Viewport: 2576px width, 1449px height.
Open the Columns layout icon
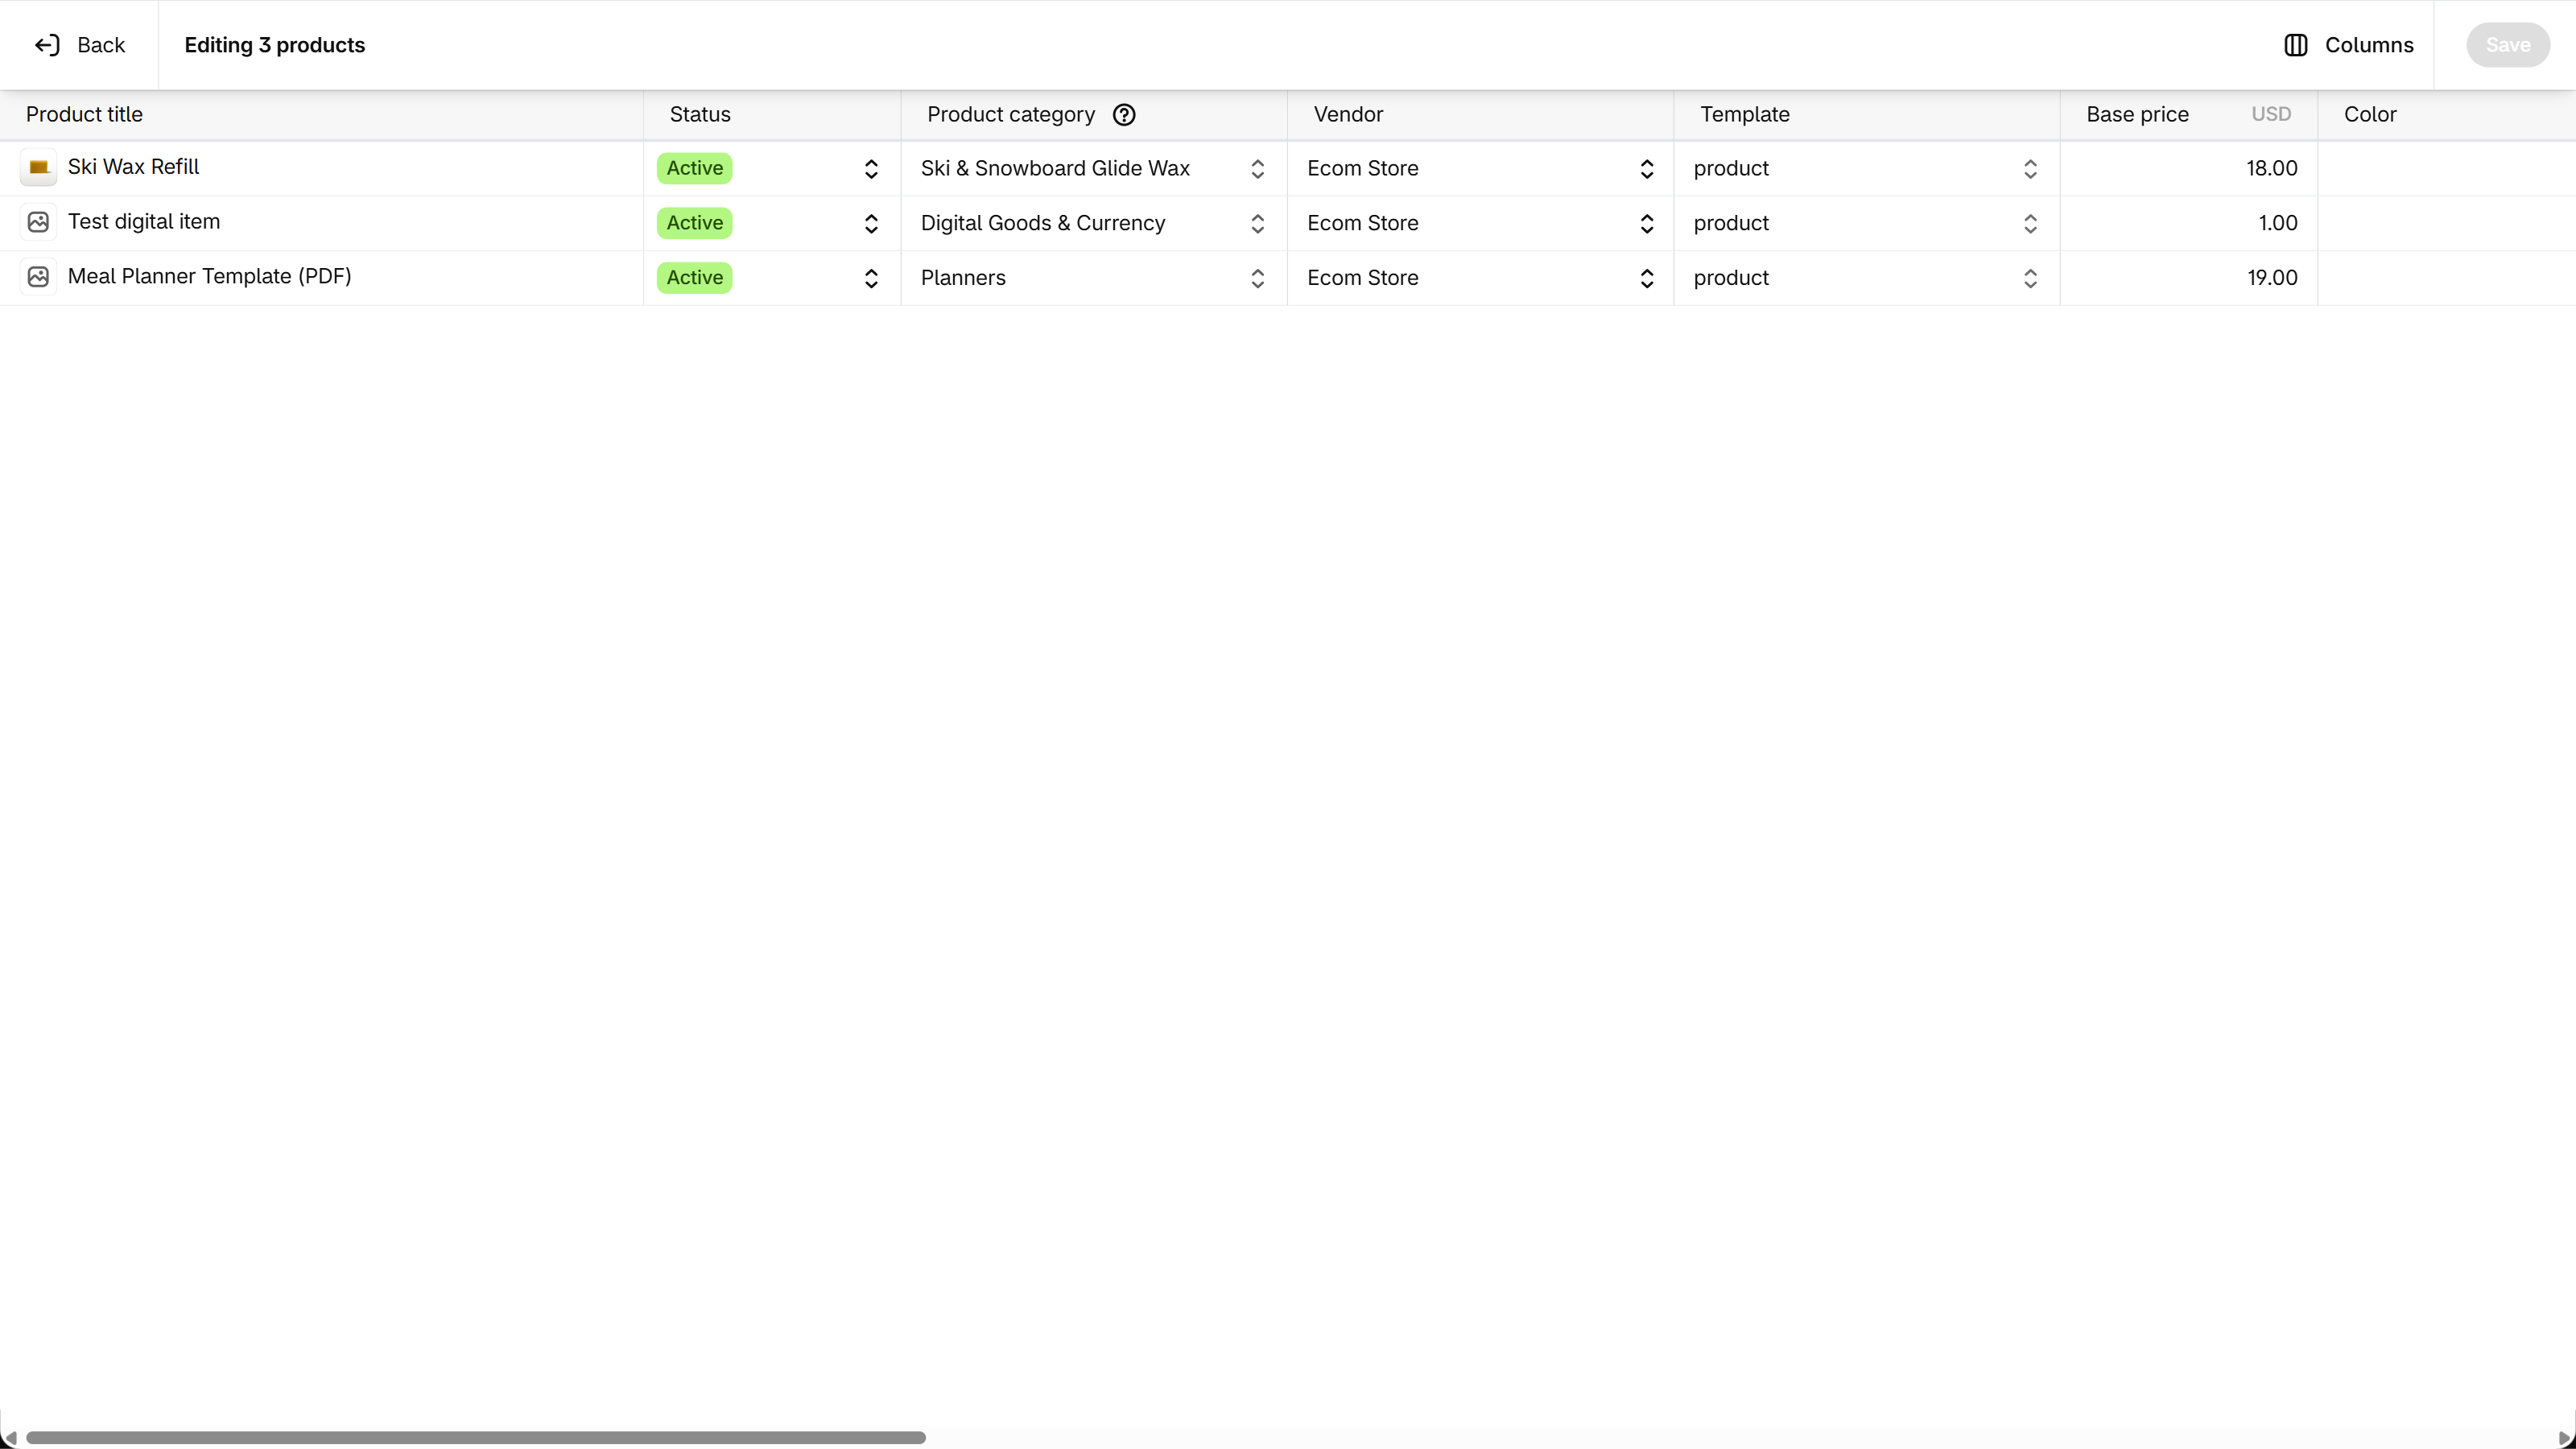tap(2296, 45)
